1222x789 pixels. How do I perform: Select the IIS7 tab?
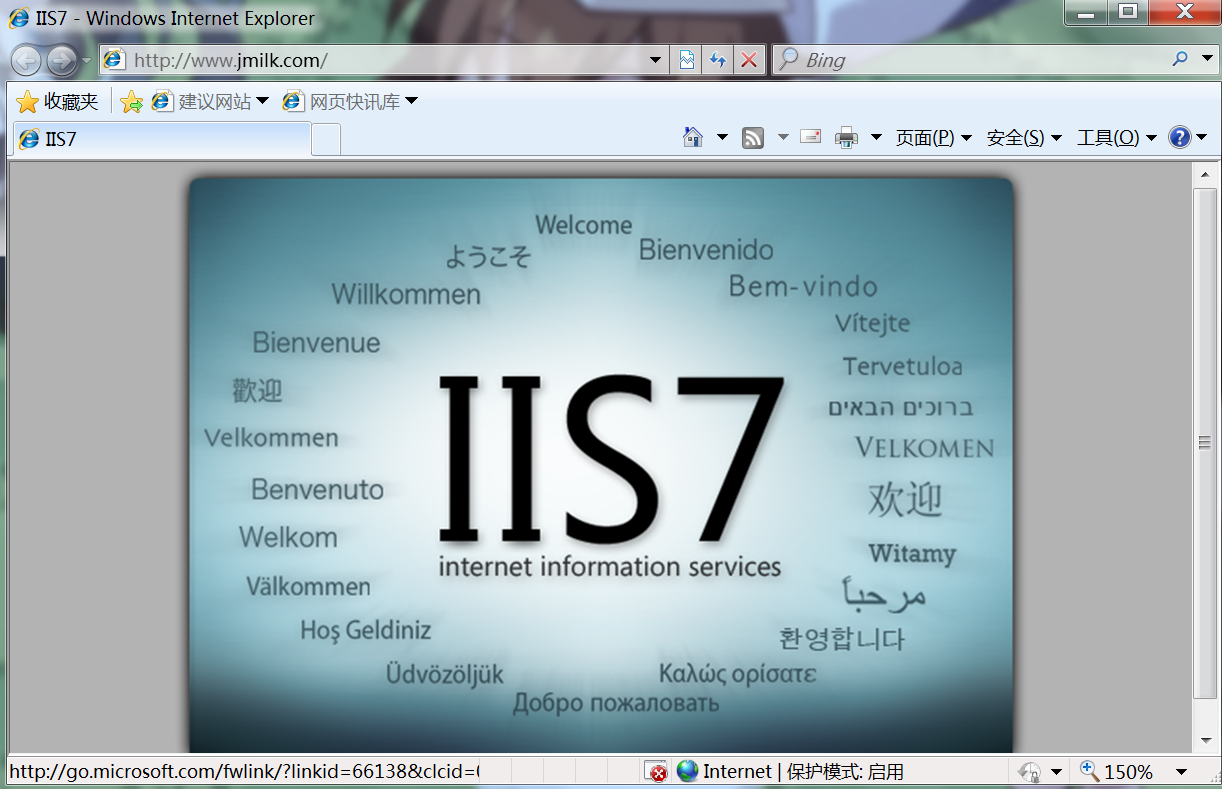(161, 139)
